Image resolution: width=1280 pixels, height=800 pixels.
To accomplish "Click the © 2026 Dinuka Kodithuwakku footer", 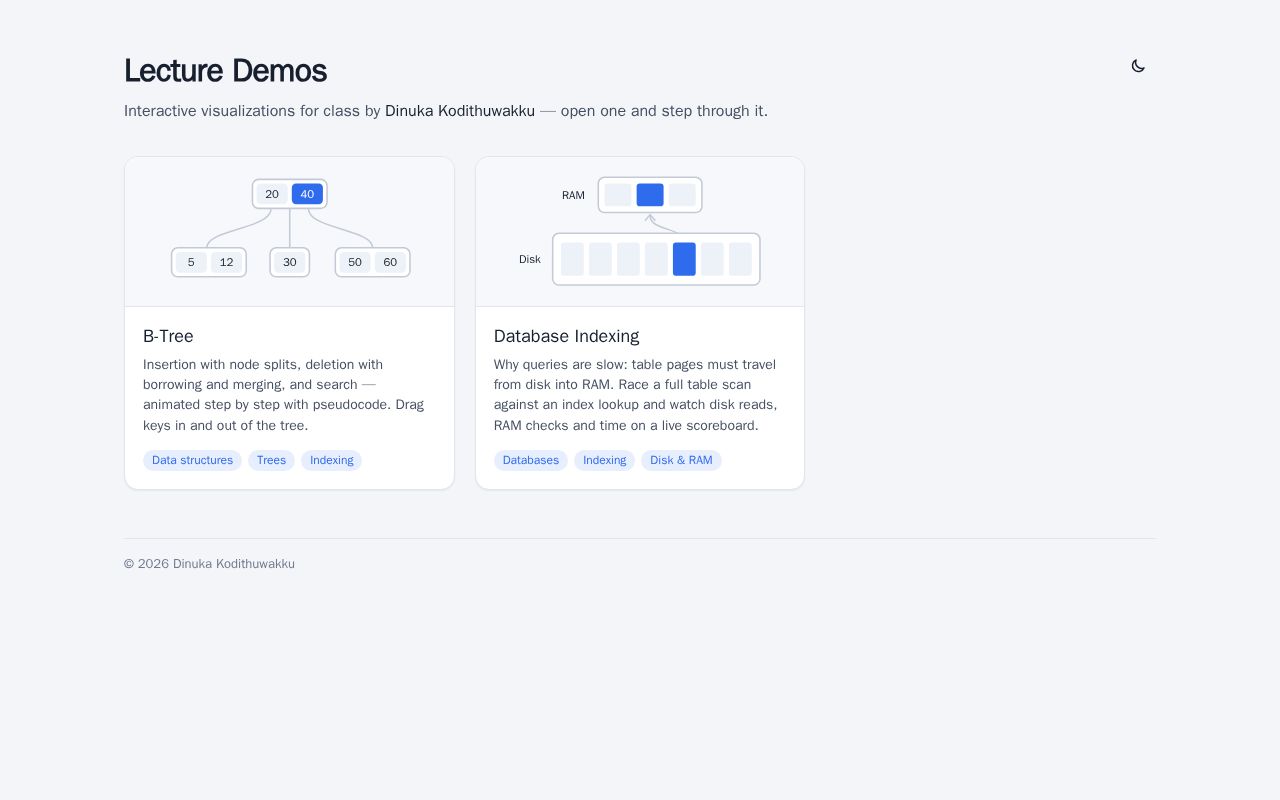I will pyautogui.click(x=209, y=564).
